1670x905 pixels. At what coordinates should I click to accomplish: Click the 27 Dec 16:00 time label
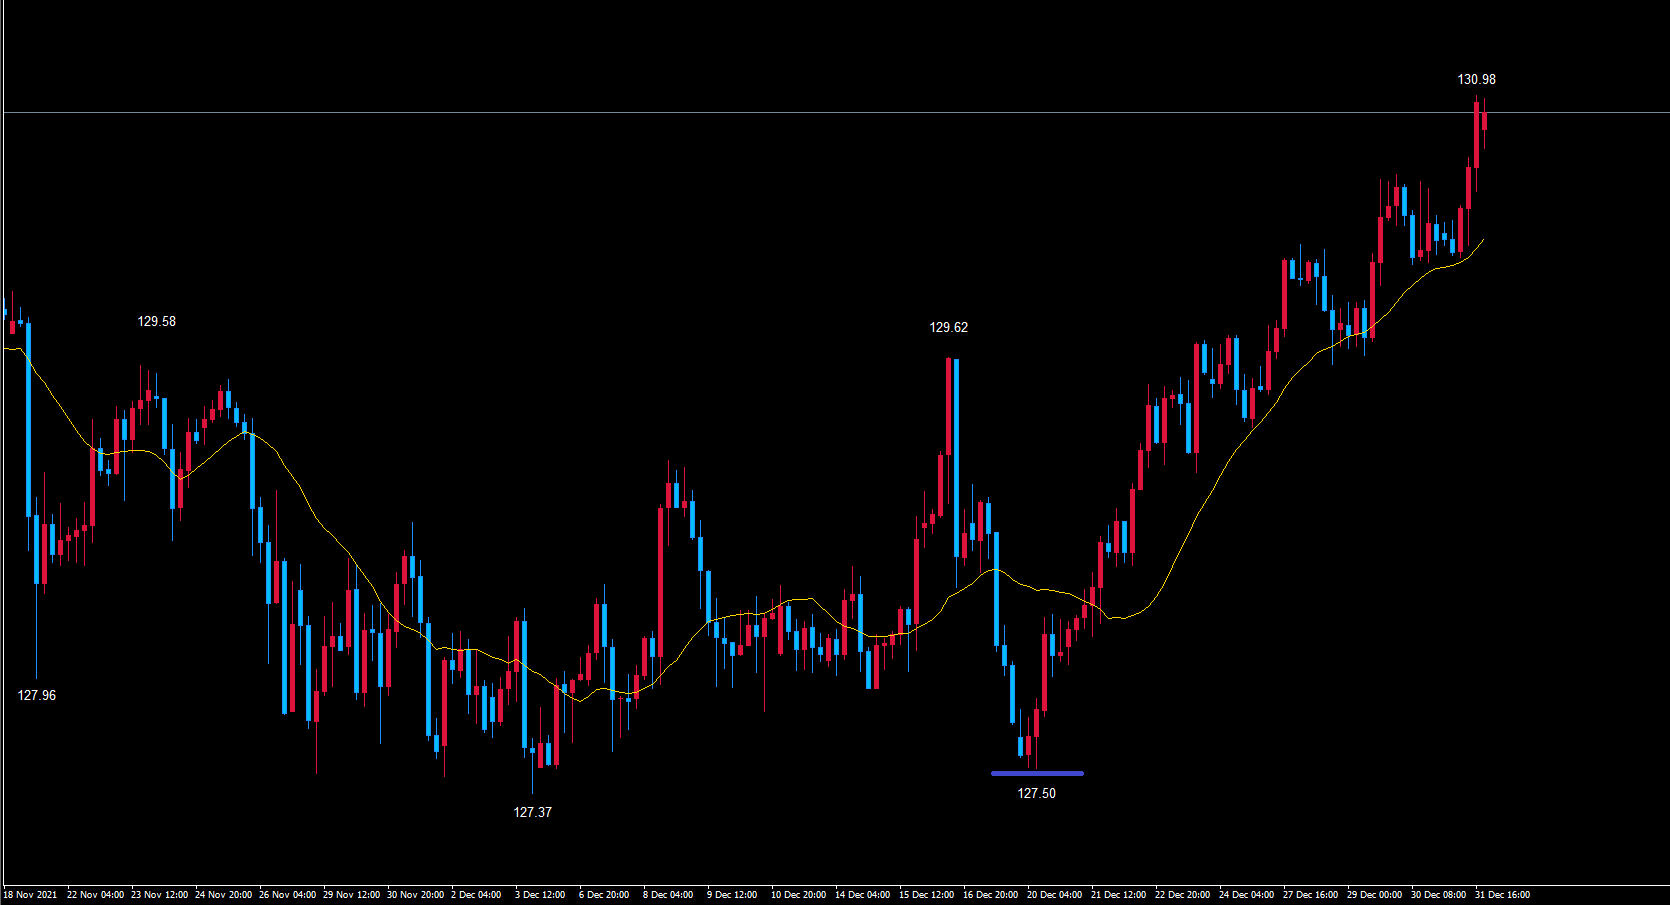click(1310, 894)
